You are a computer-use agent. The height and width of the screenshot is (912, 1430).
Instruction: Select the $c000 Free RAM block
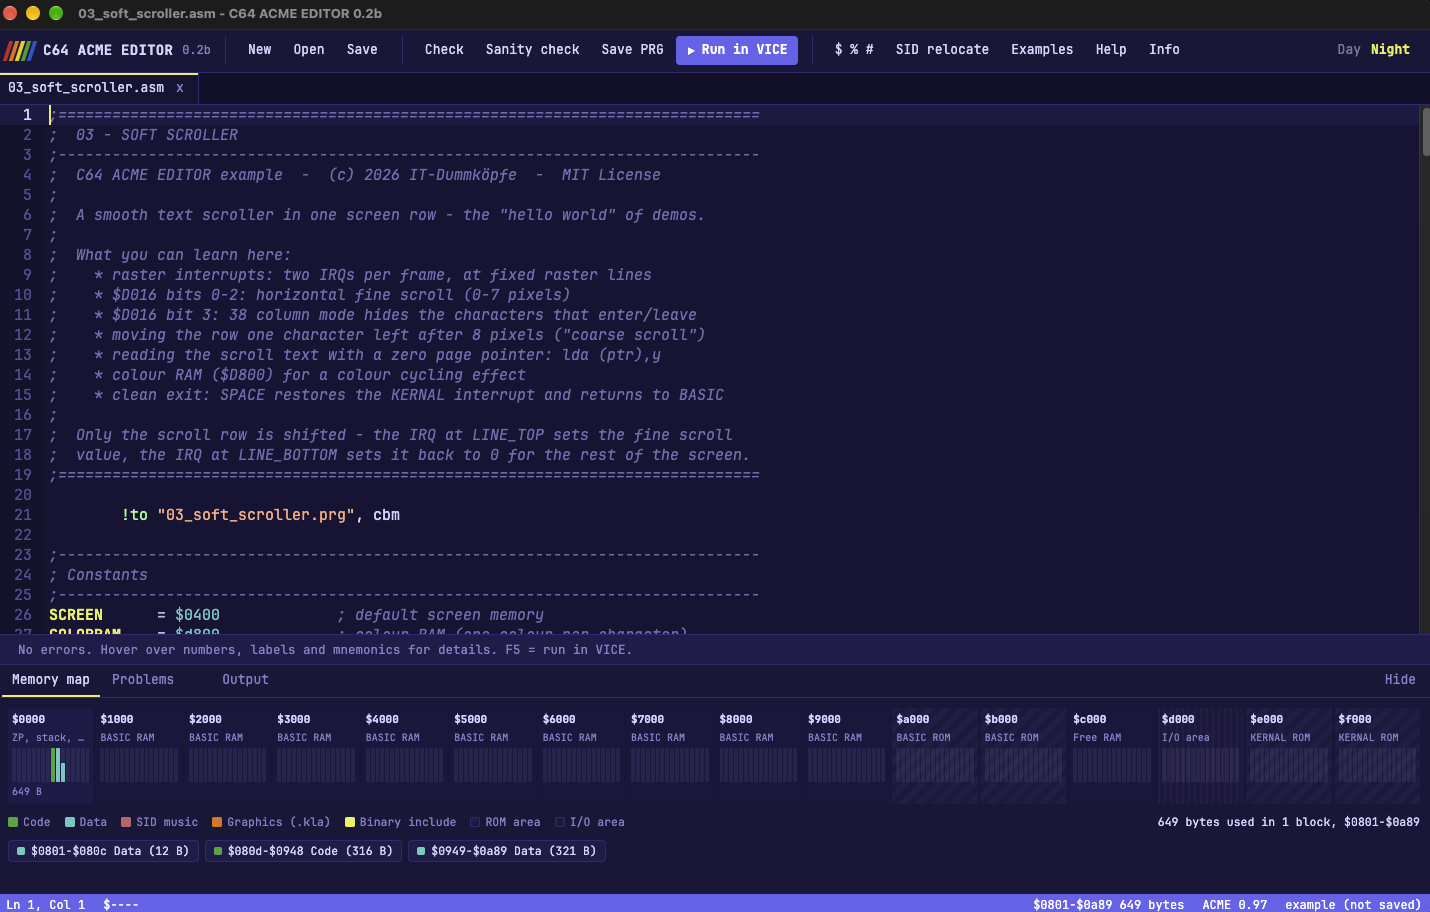pyautogui.click(x=1111, y=755)
